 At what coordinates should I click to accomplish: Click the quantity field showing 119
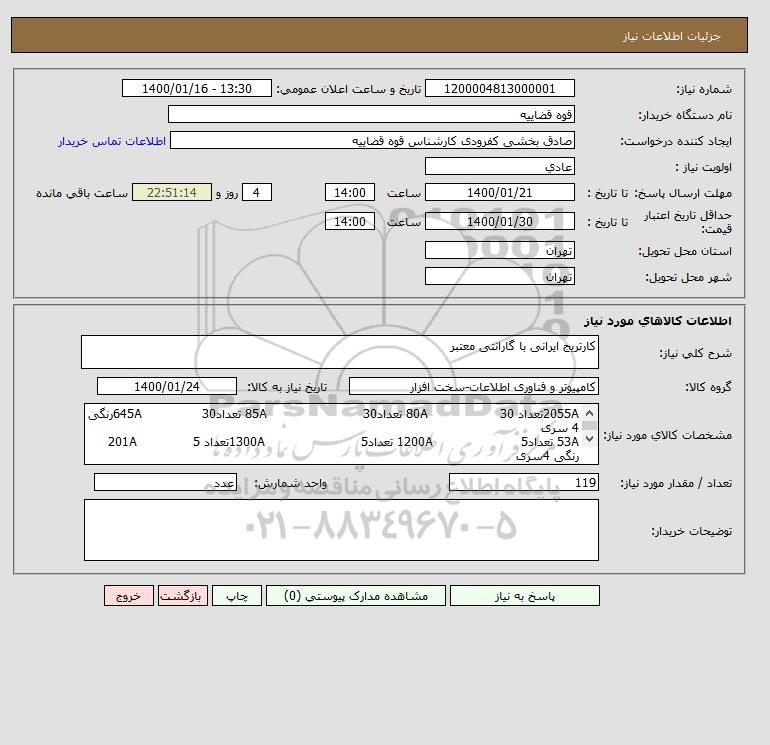[523, 482]
